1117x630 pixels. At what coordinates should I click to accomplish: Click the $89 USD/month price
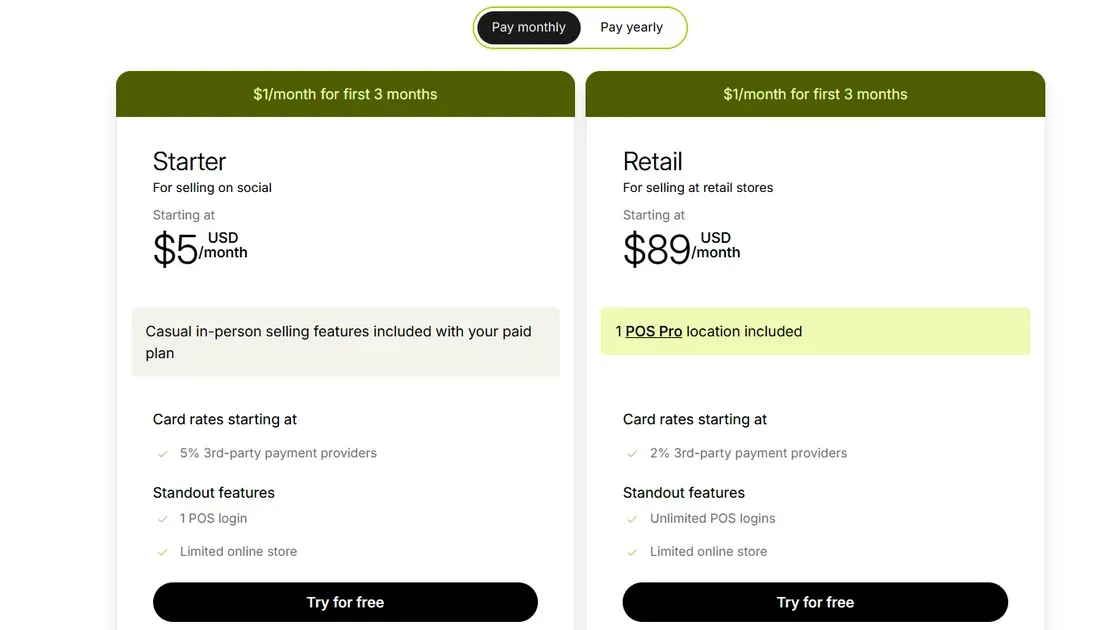coord(681,247)
